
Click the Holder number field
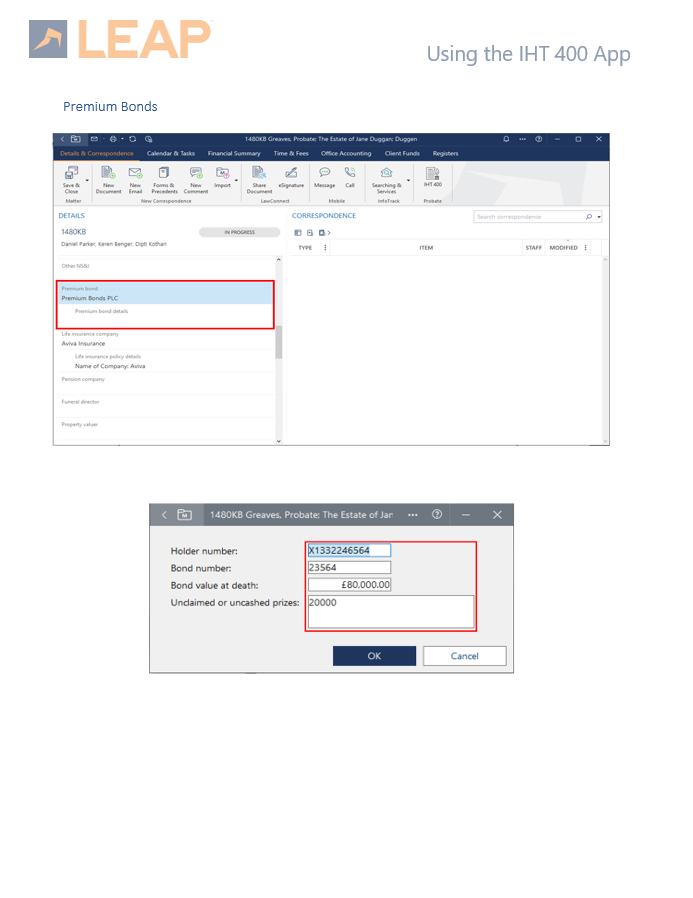349,550
